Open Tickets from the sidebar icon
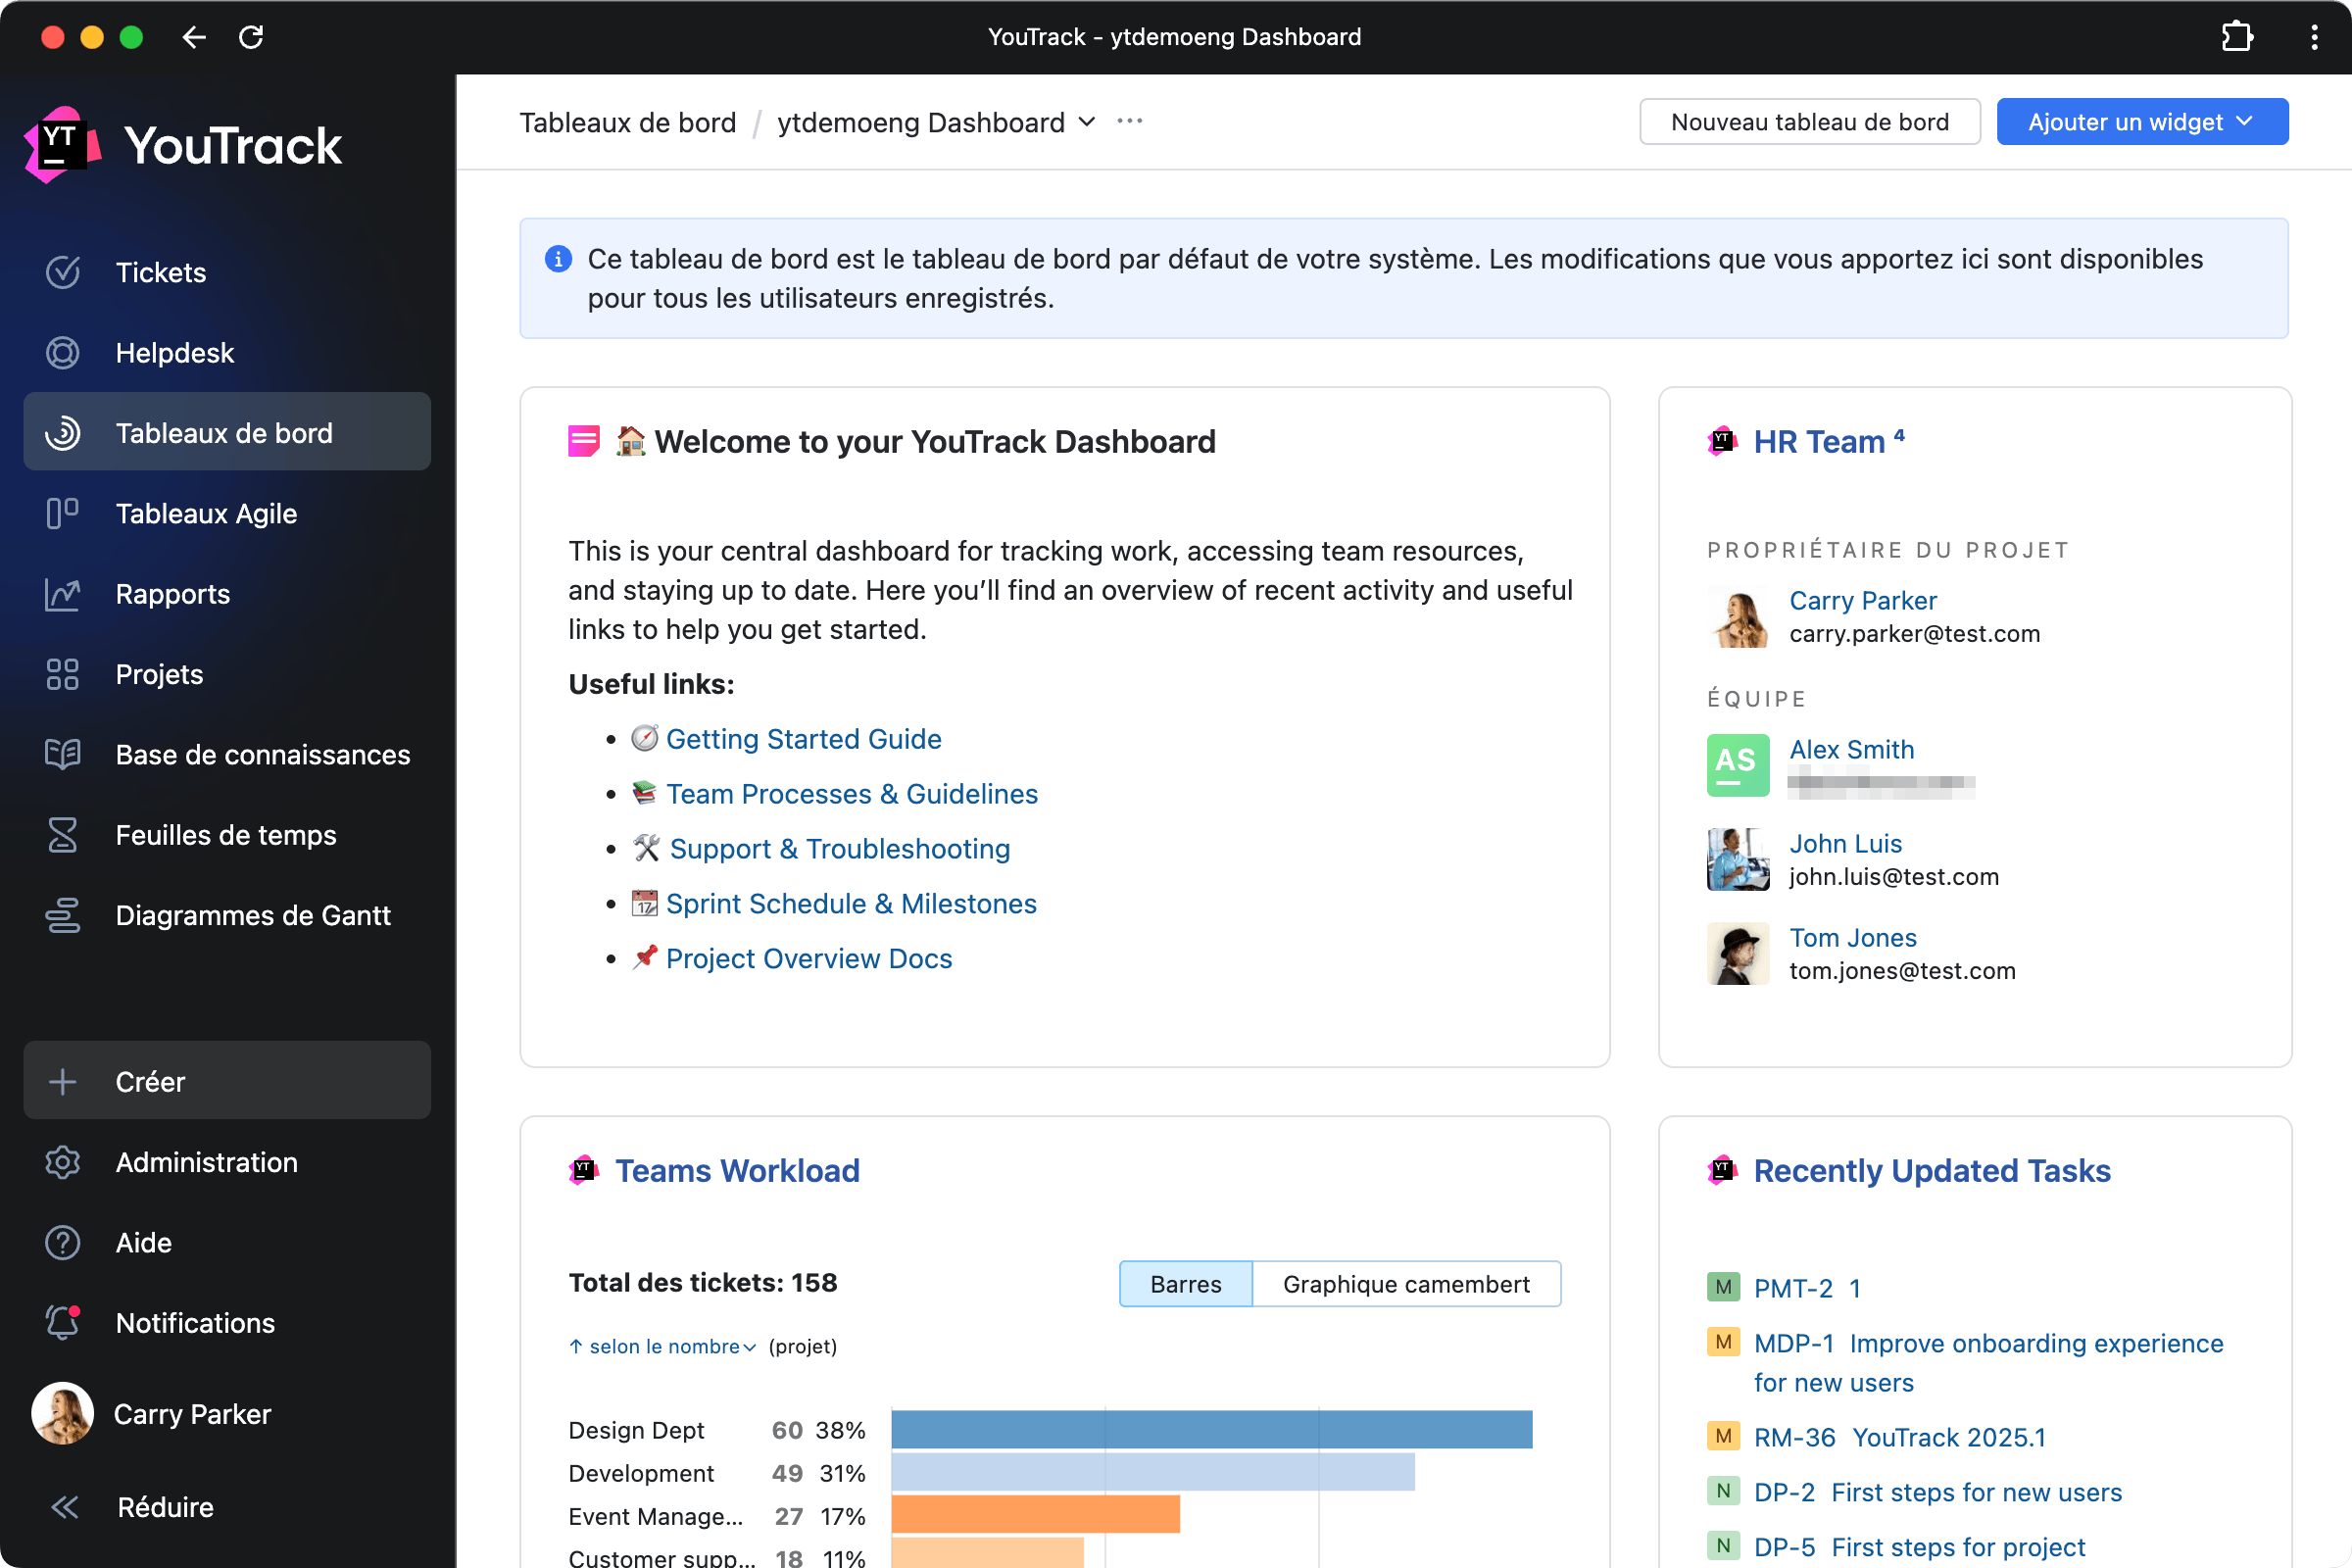 [x=63, y=272]
